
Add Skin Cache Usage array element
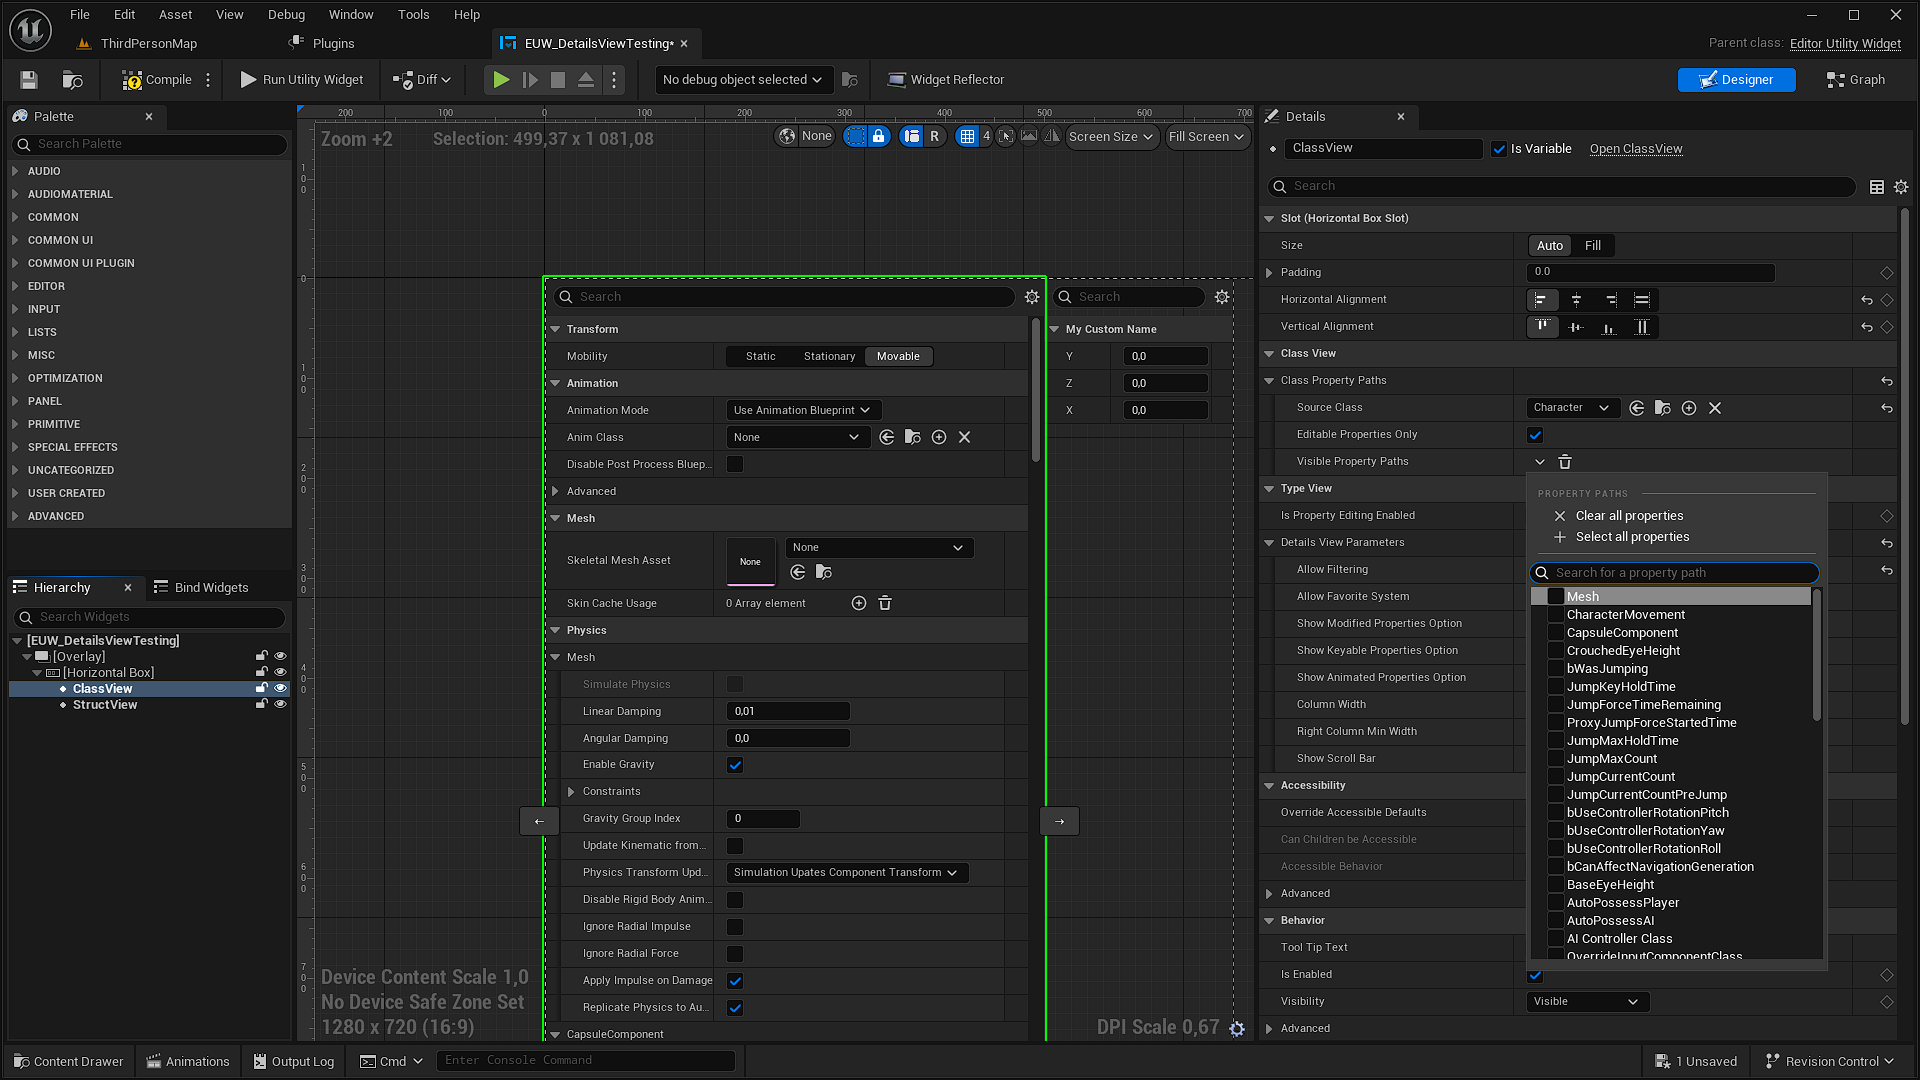(859, 603)
